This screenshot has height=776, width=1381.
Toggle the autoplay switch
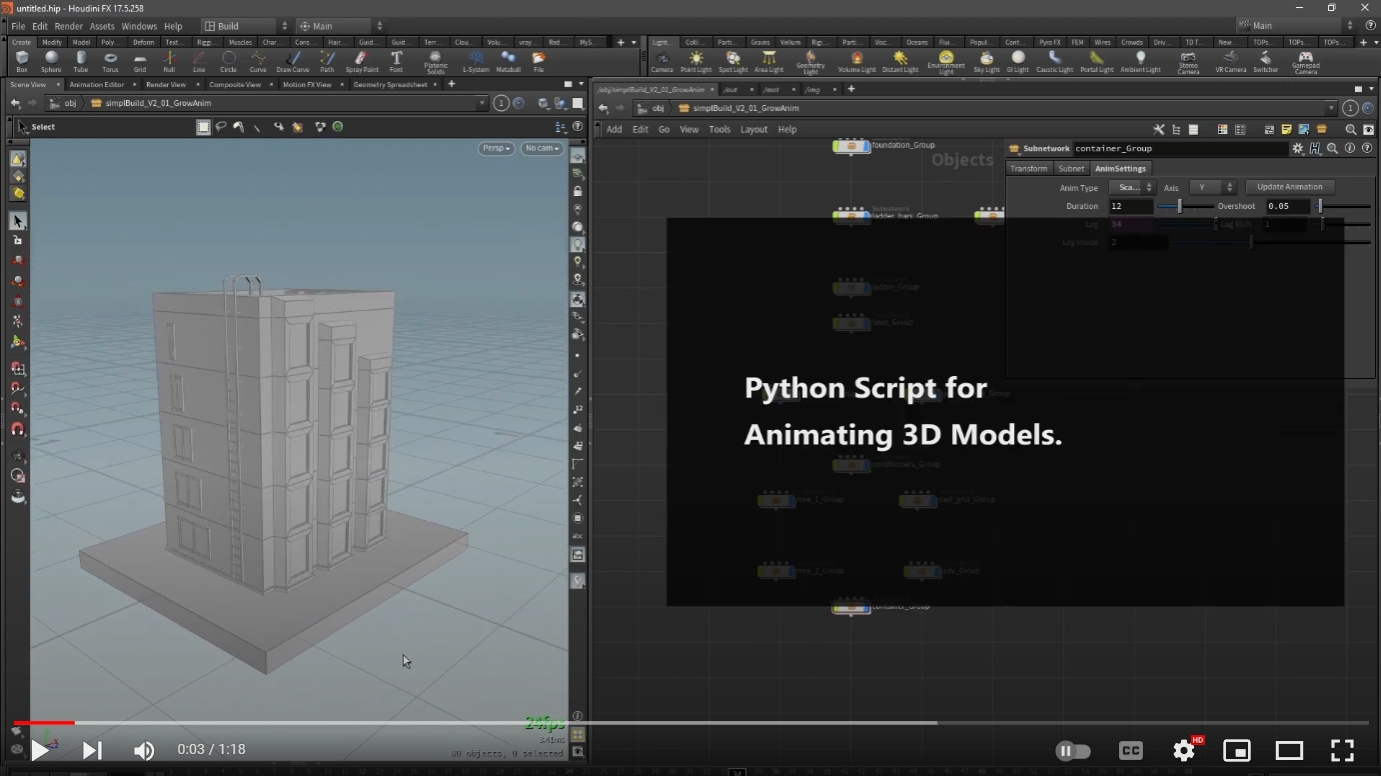(x=1072, y=750)
